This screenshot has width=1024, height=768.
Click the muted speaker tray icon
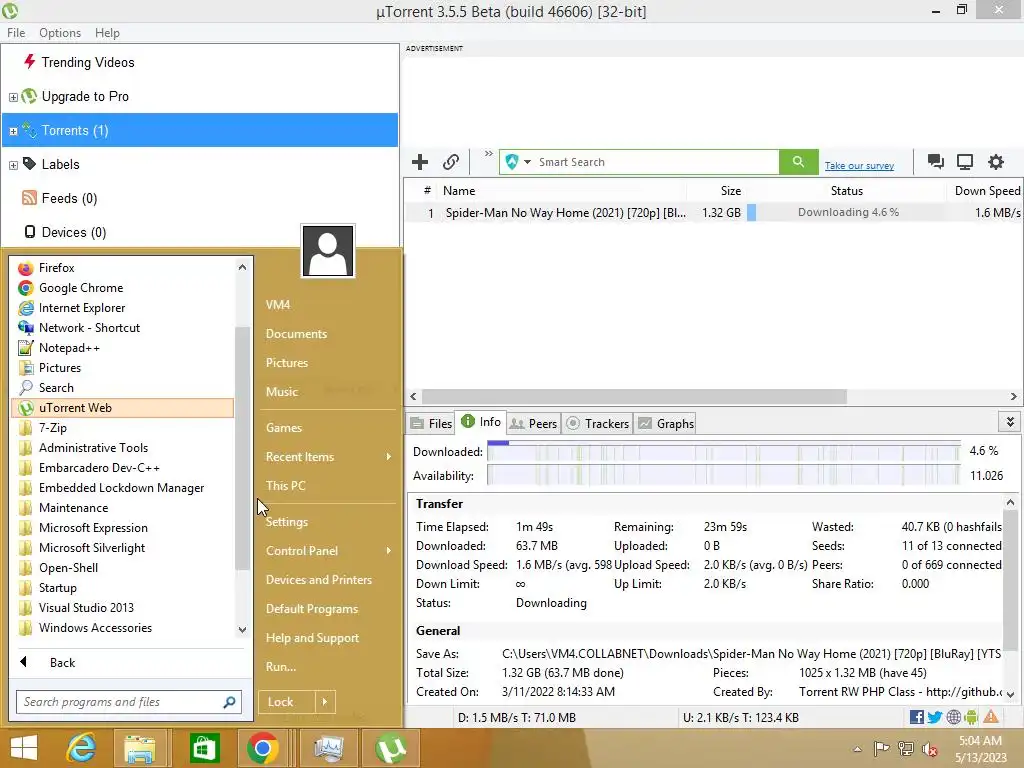tap(930, 748)
